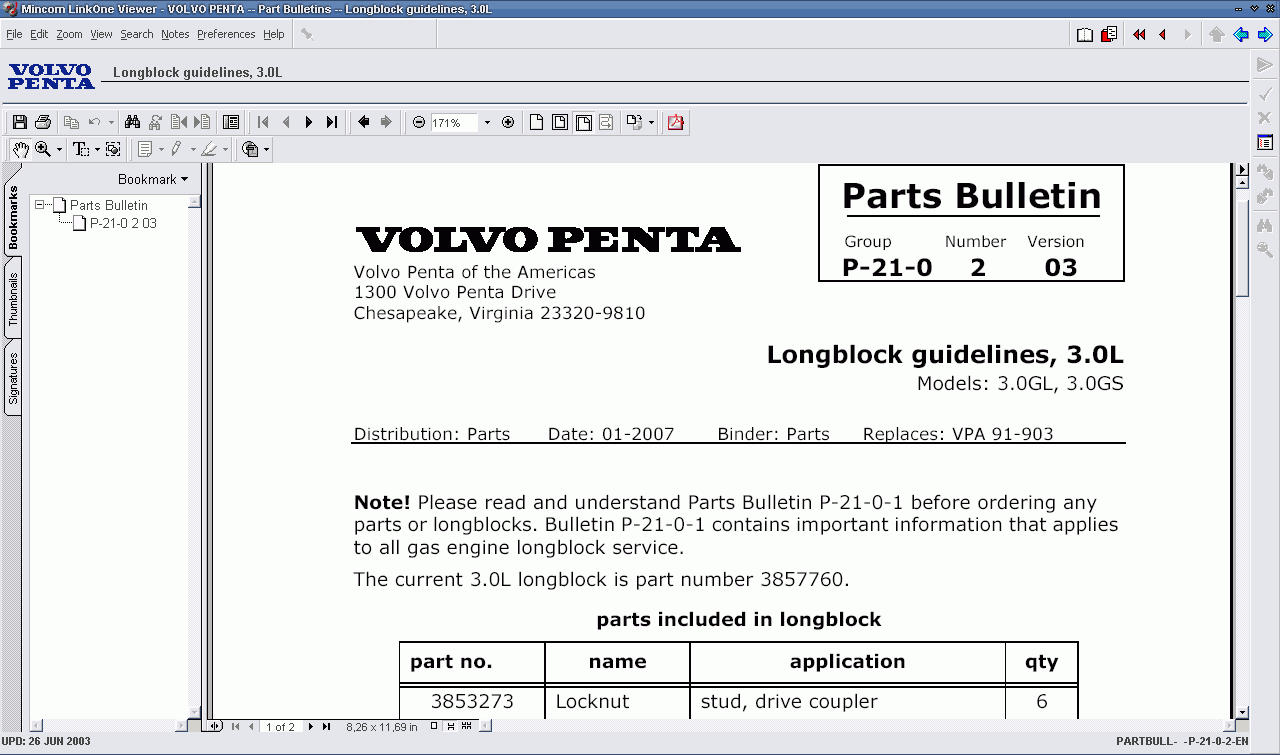Set fit page view icon

[x=560, y=122]
